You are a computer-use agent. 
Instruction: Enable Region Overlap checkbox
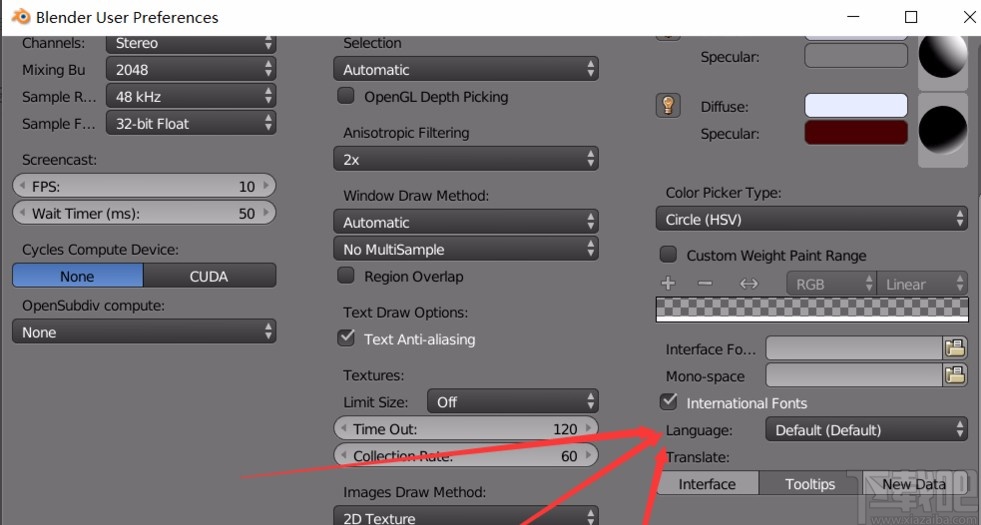[345, 275]
